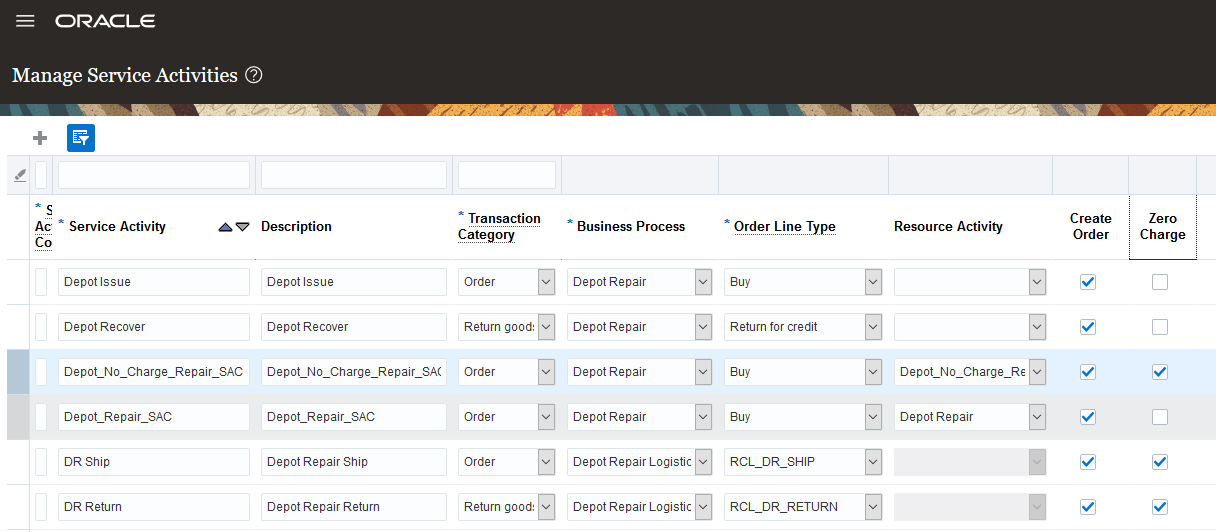Expand Business Process dropdown for Depot Recover
Viewport: 1216px width, 532px height.
[703, 327]
